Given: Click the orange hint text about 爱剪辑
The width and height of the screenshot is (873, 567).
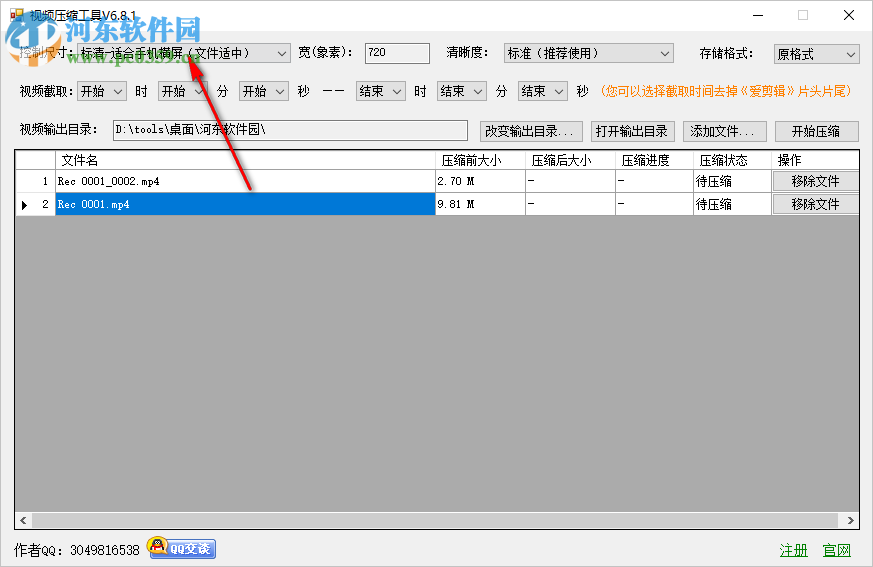Looking at the screenshot, I should 726,91.
